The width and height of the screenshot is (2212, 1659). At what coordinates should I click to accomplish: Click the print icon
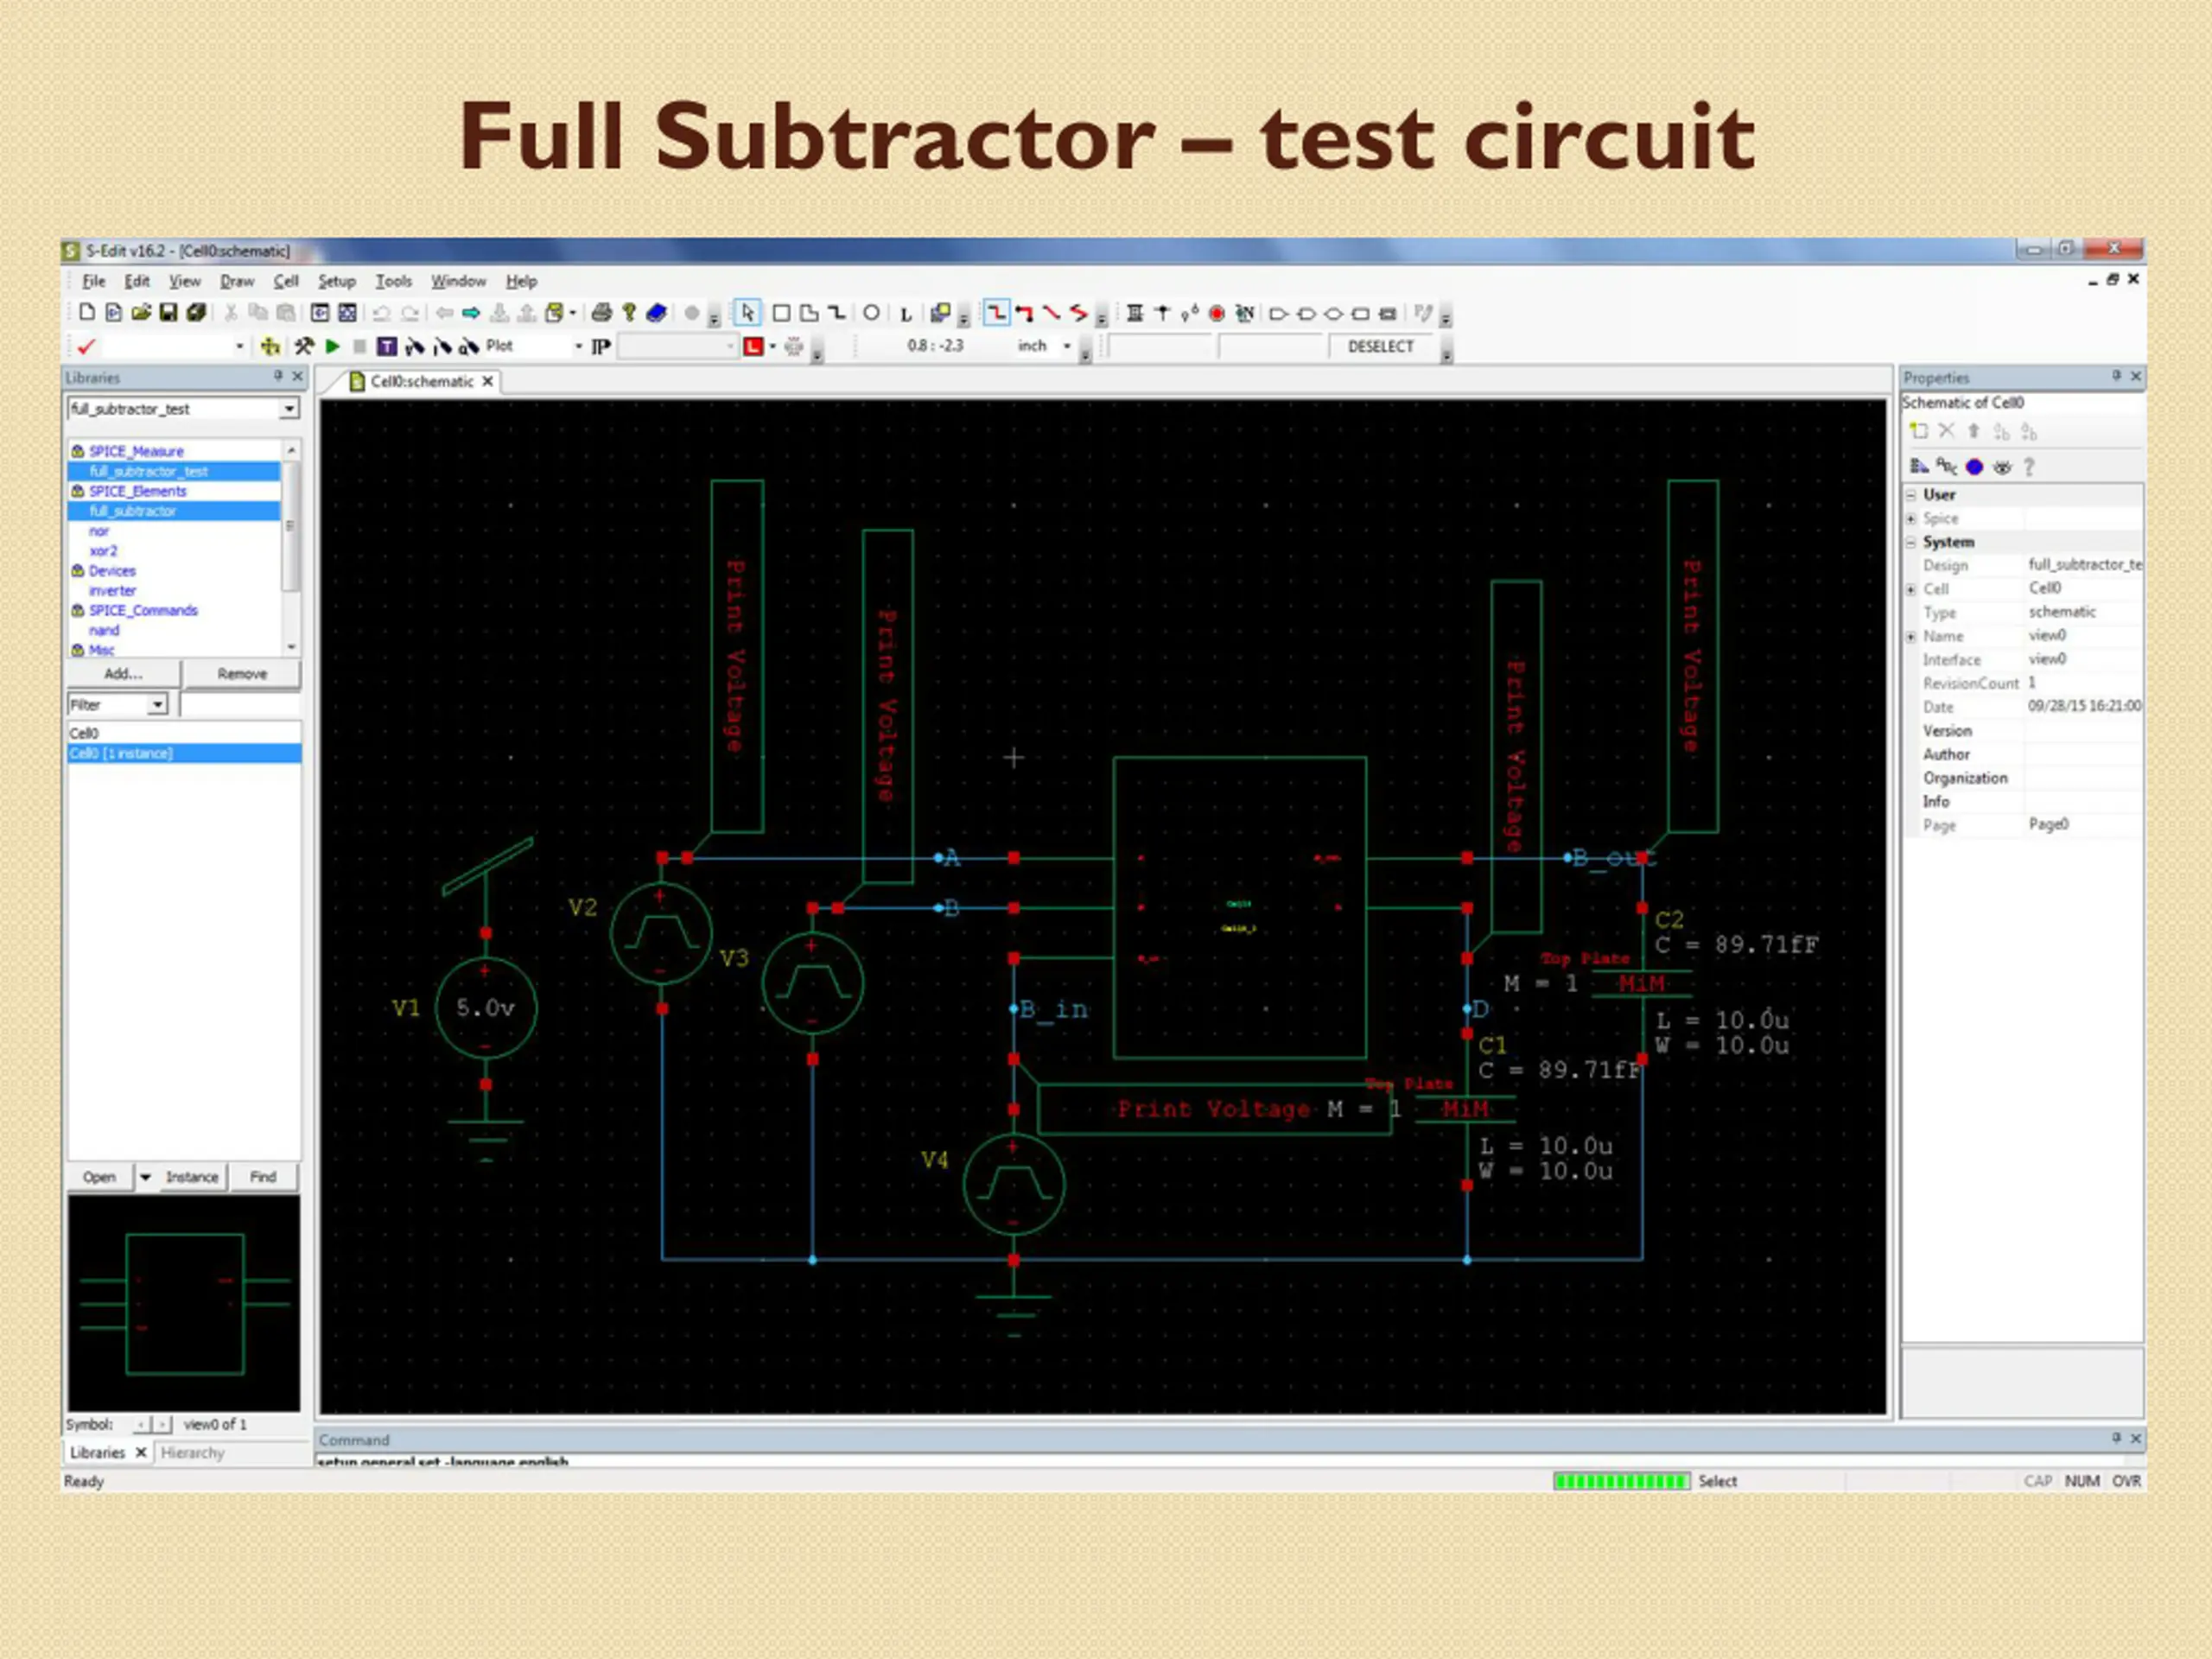tap(601, 313)
